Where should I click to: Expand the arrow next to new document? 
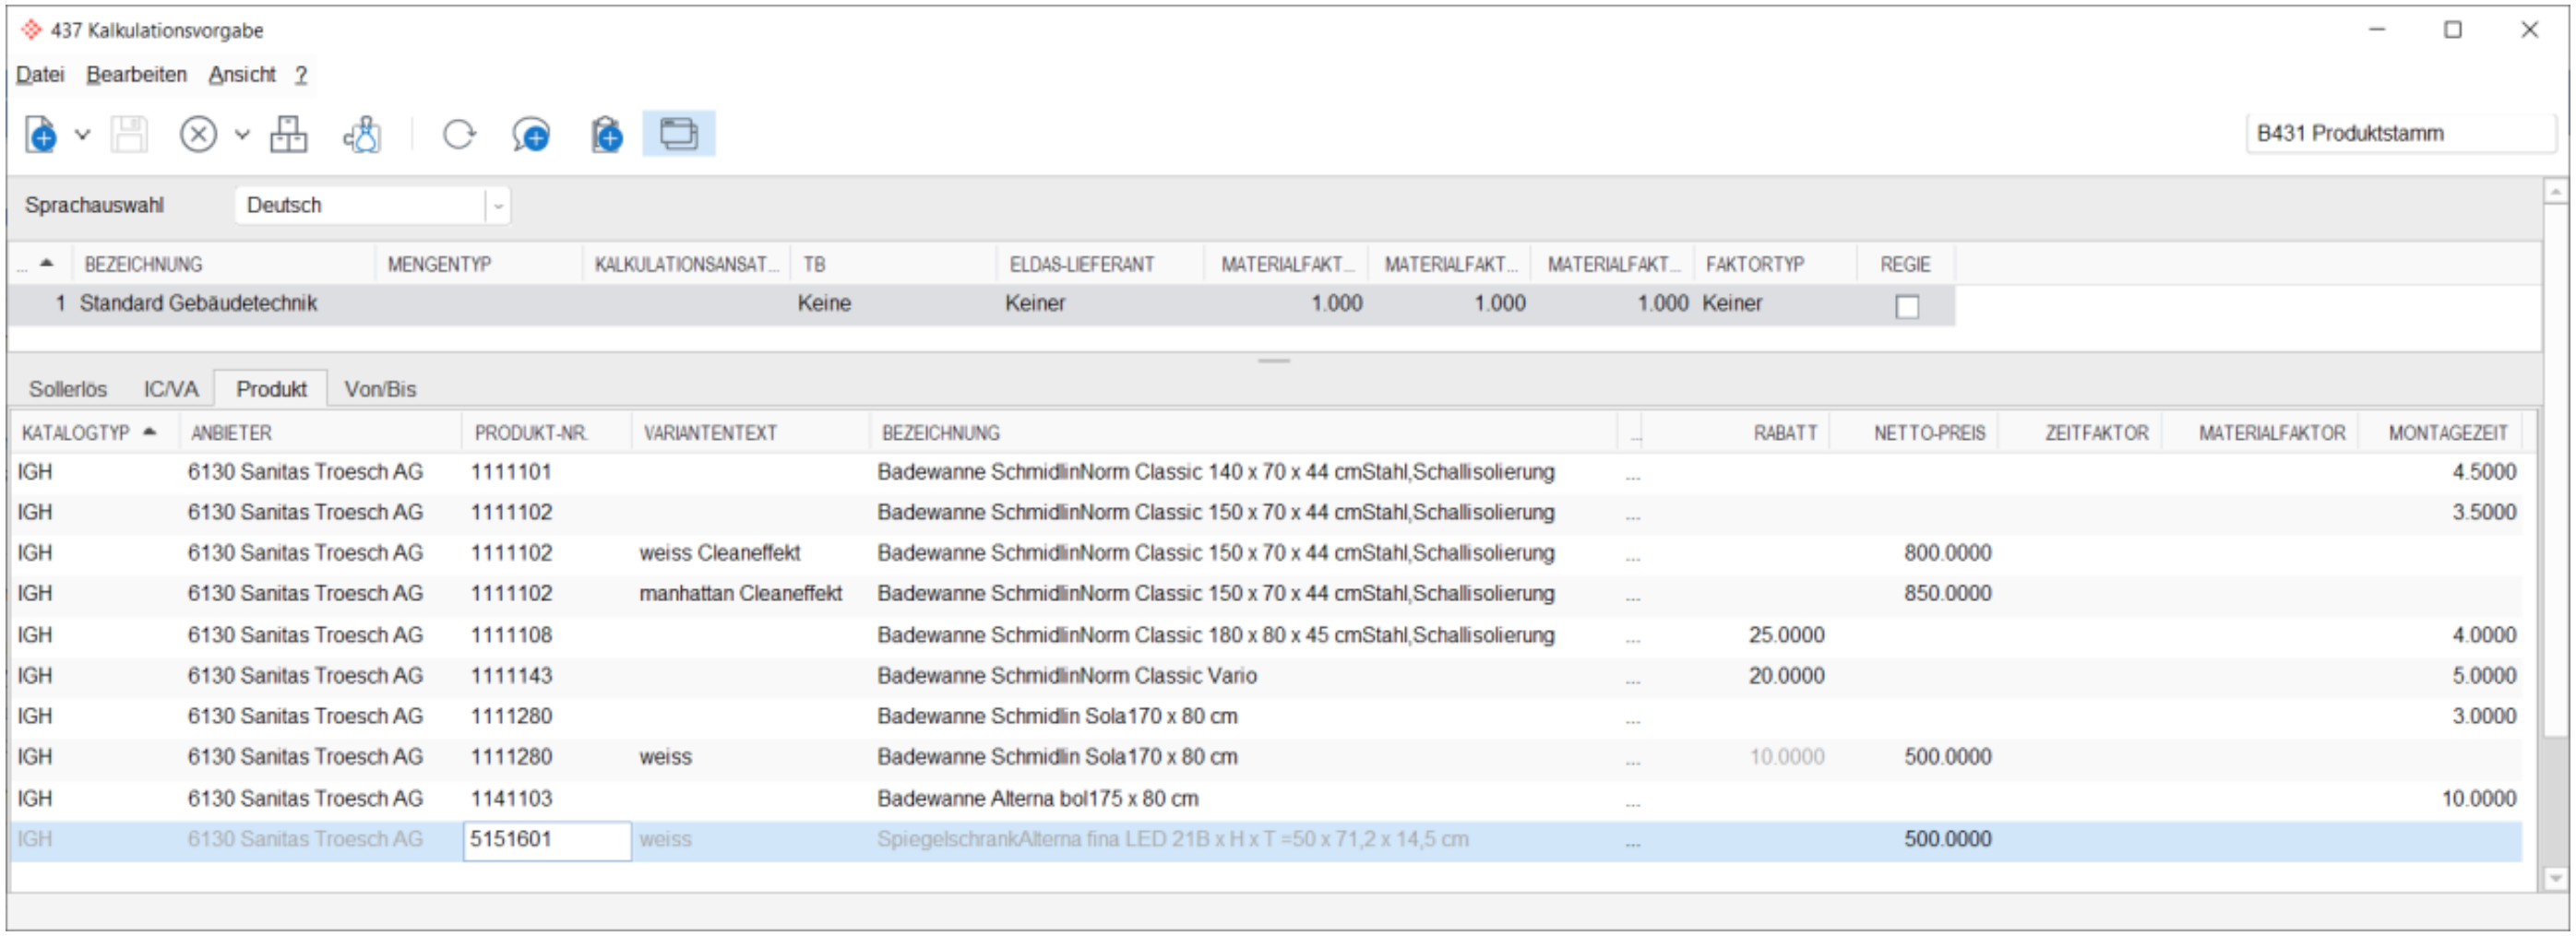click(83, 134)
